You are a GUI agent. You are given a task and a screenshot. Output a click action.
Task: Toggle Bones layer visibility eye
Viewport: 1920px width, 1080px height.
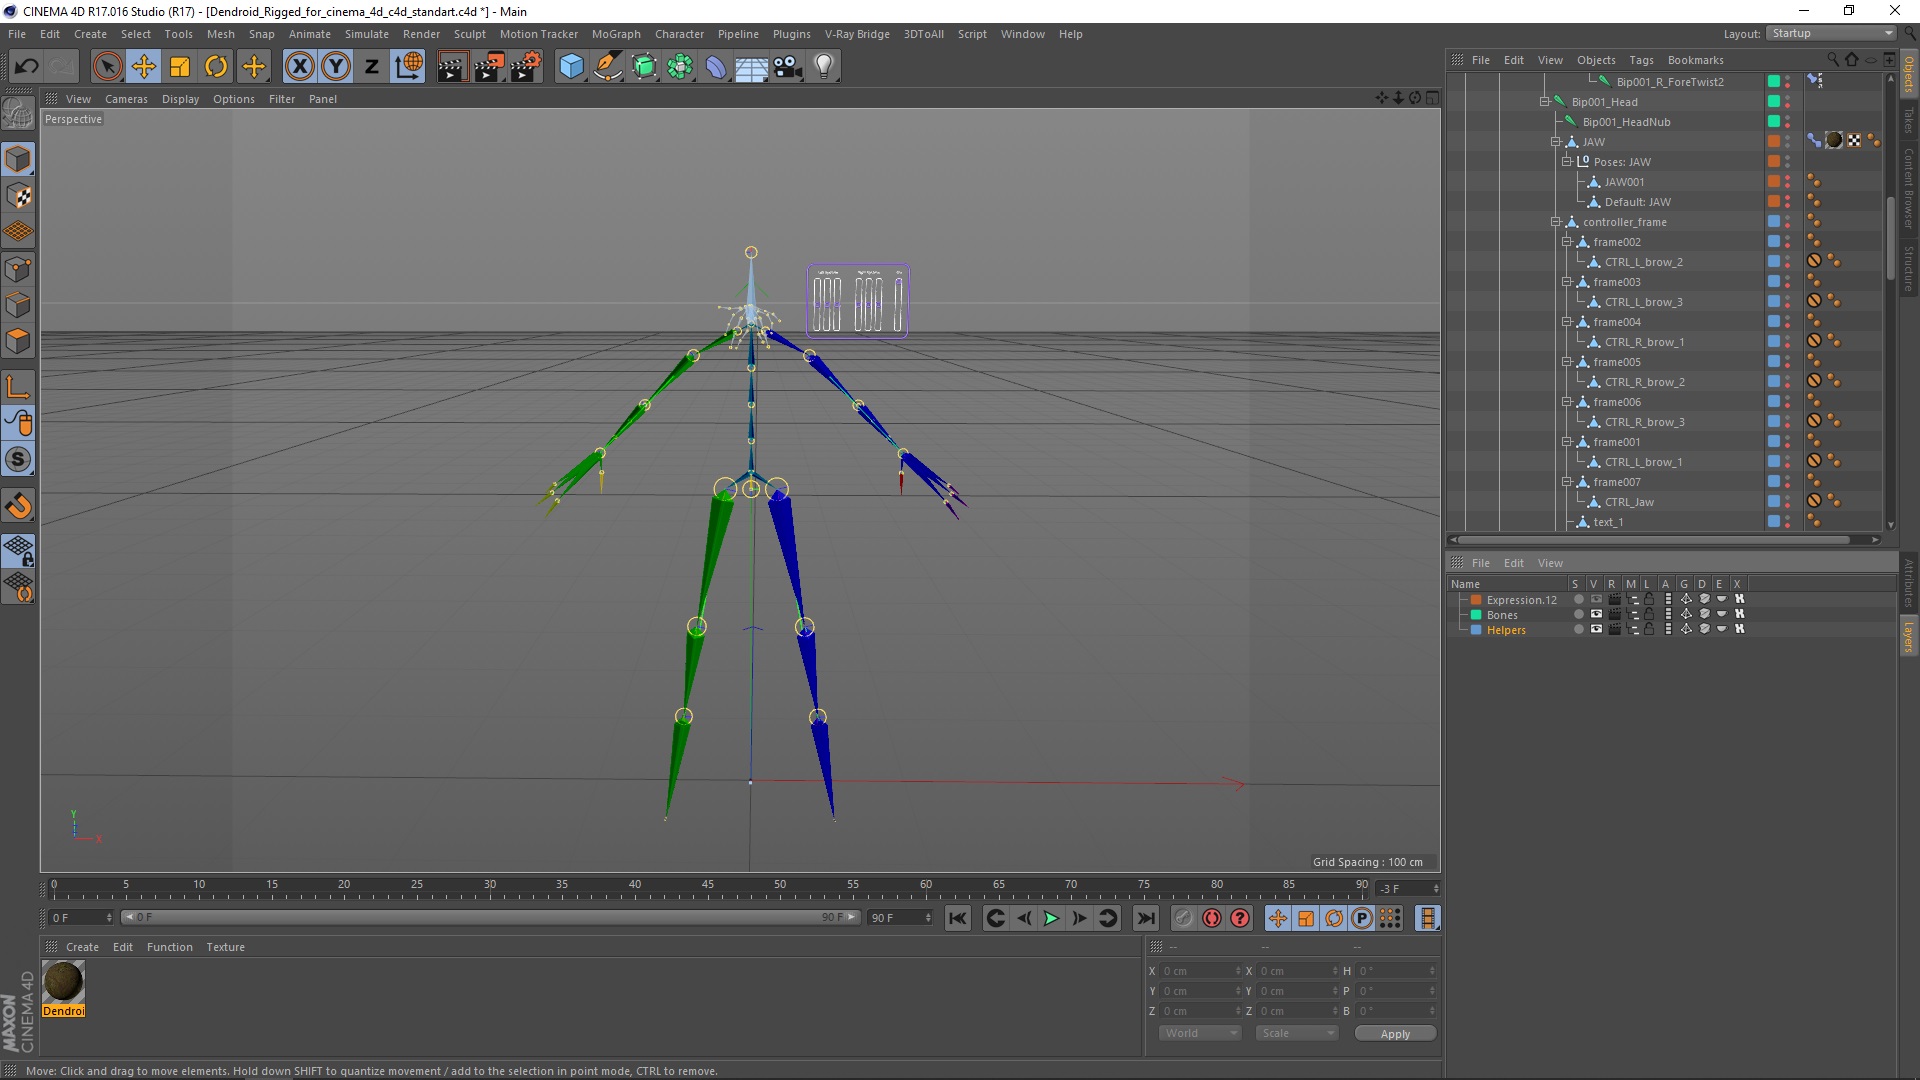tap(1596, 615)
